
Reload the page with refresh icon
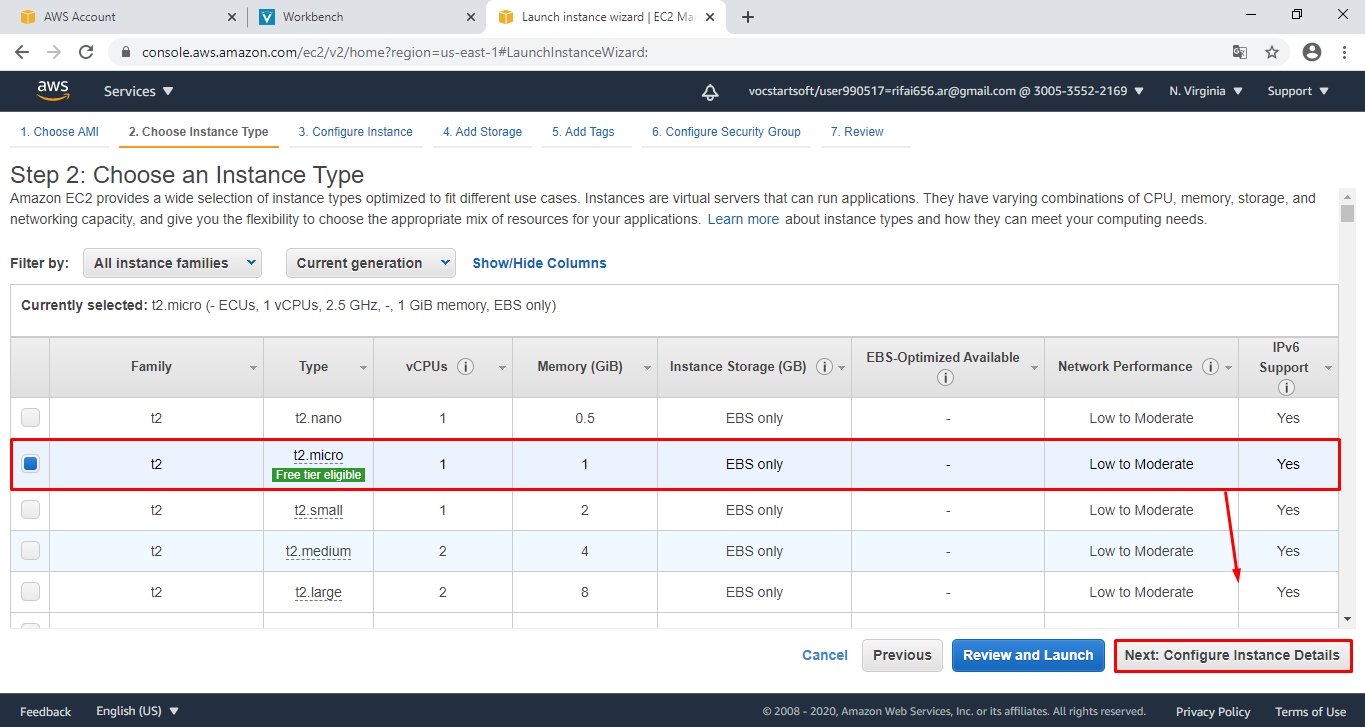coord(86,52)
